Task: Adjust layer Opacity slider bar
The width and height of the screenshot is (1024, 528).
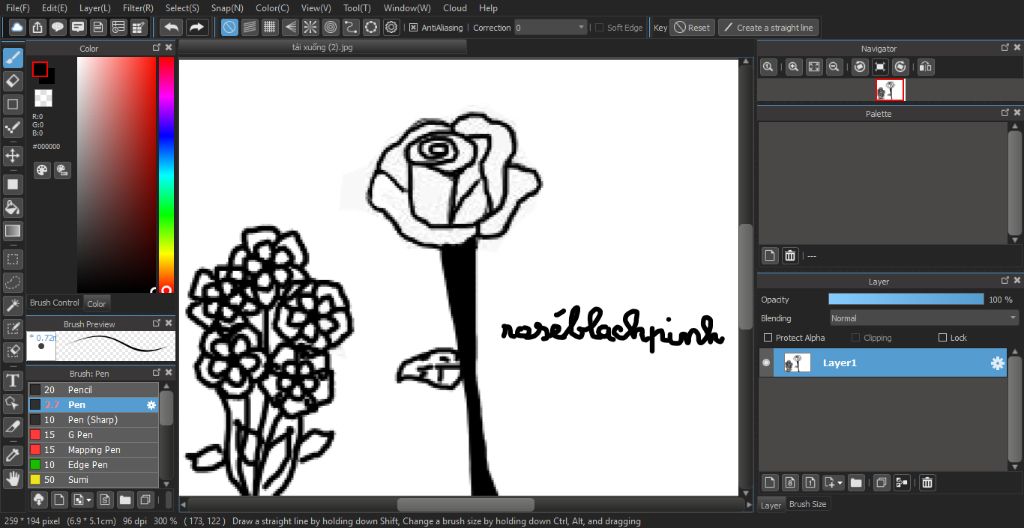Action: coord(906,299)
